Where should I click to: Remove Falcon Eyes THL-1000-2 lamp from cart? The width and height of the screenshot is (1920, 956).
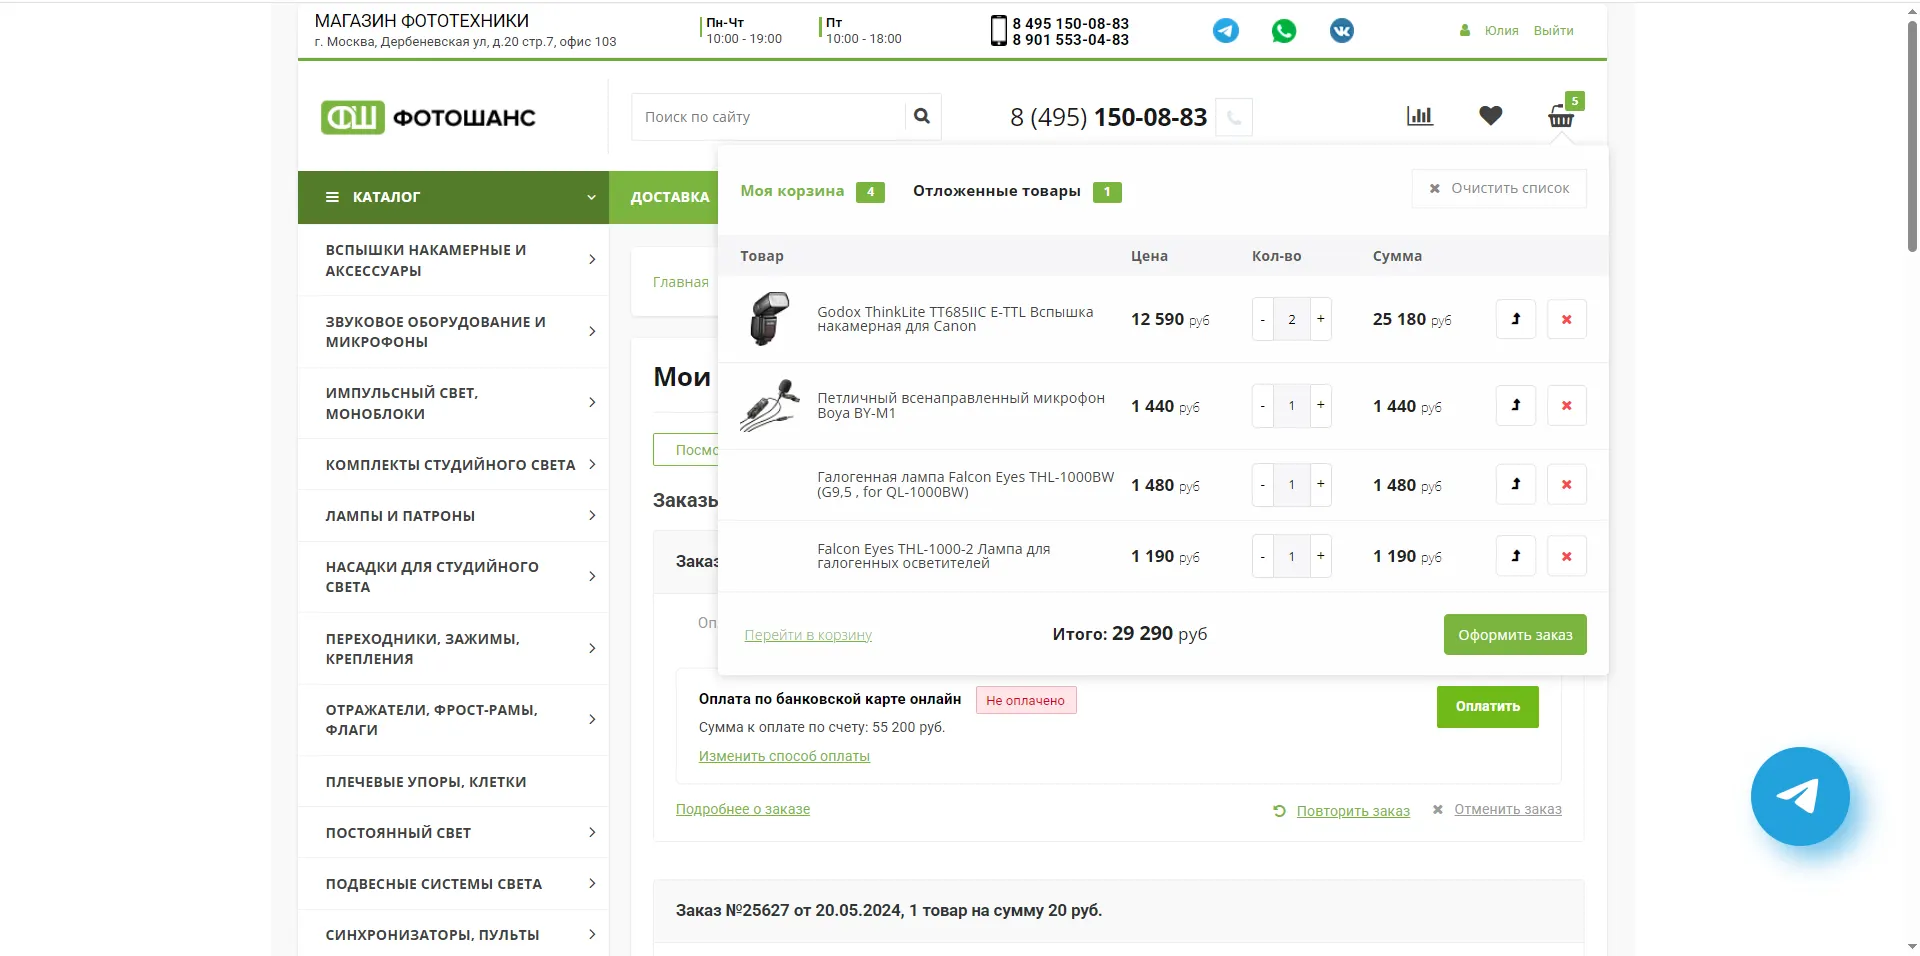tap(1567, 556)
